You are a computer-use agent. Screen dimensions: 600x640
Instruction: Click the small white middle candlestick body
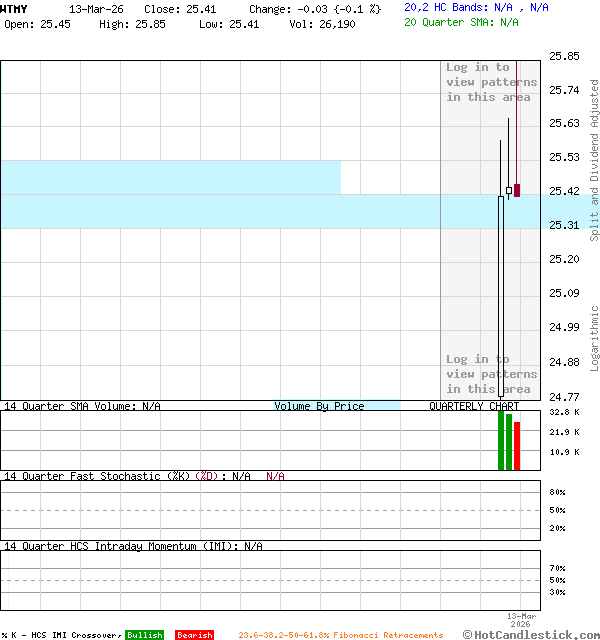pos(509,190)
